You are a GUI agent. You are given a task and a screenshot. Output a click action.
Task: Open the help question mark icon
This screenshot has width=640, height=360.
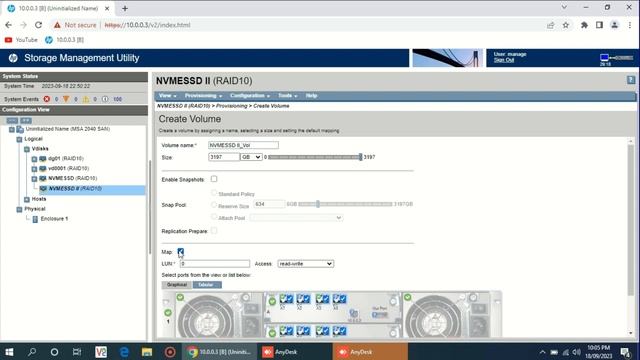pos(631,80)
